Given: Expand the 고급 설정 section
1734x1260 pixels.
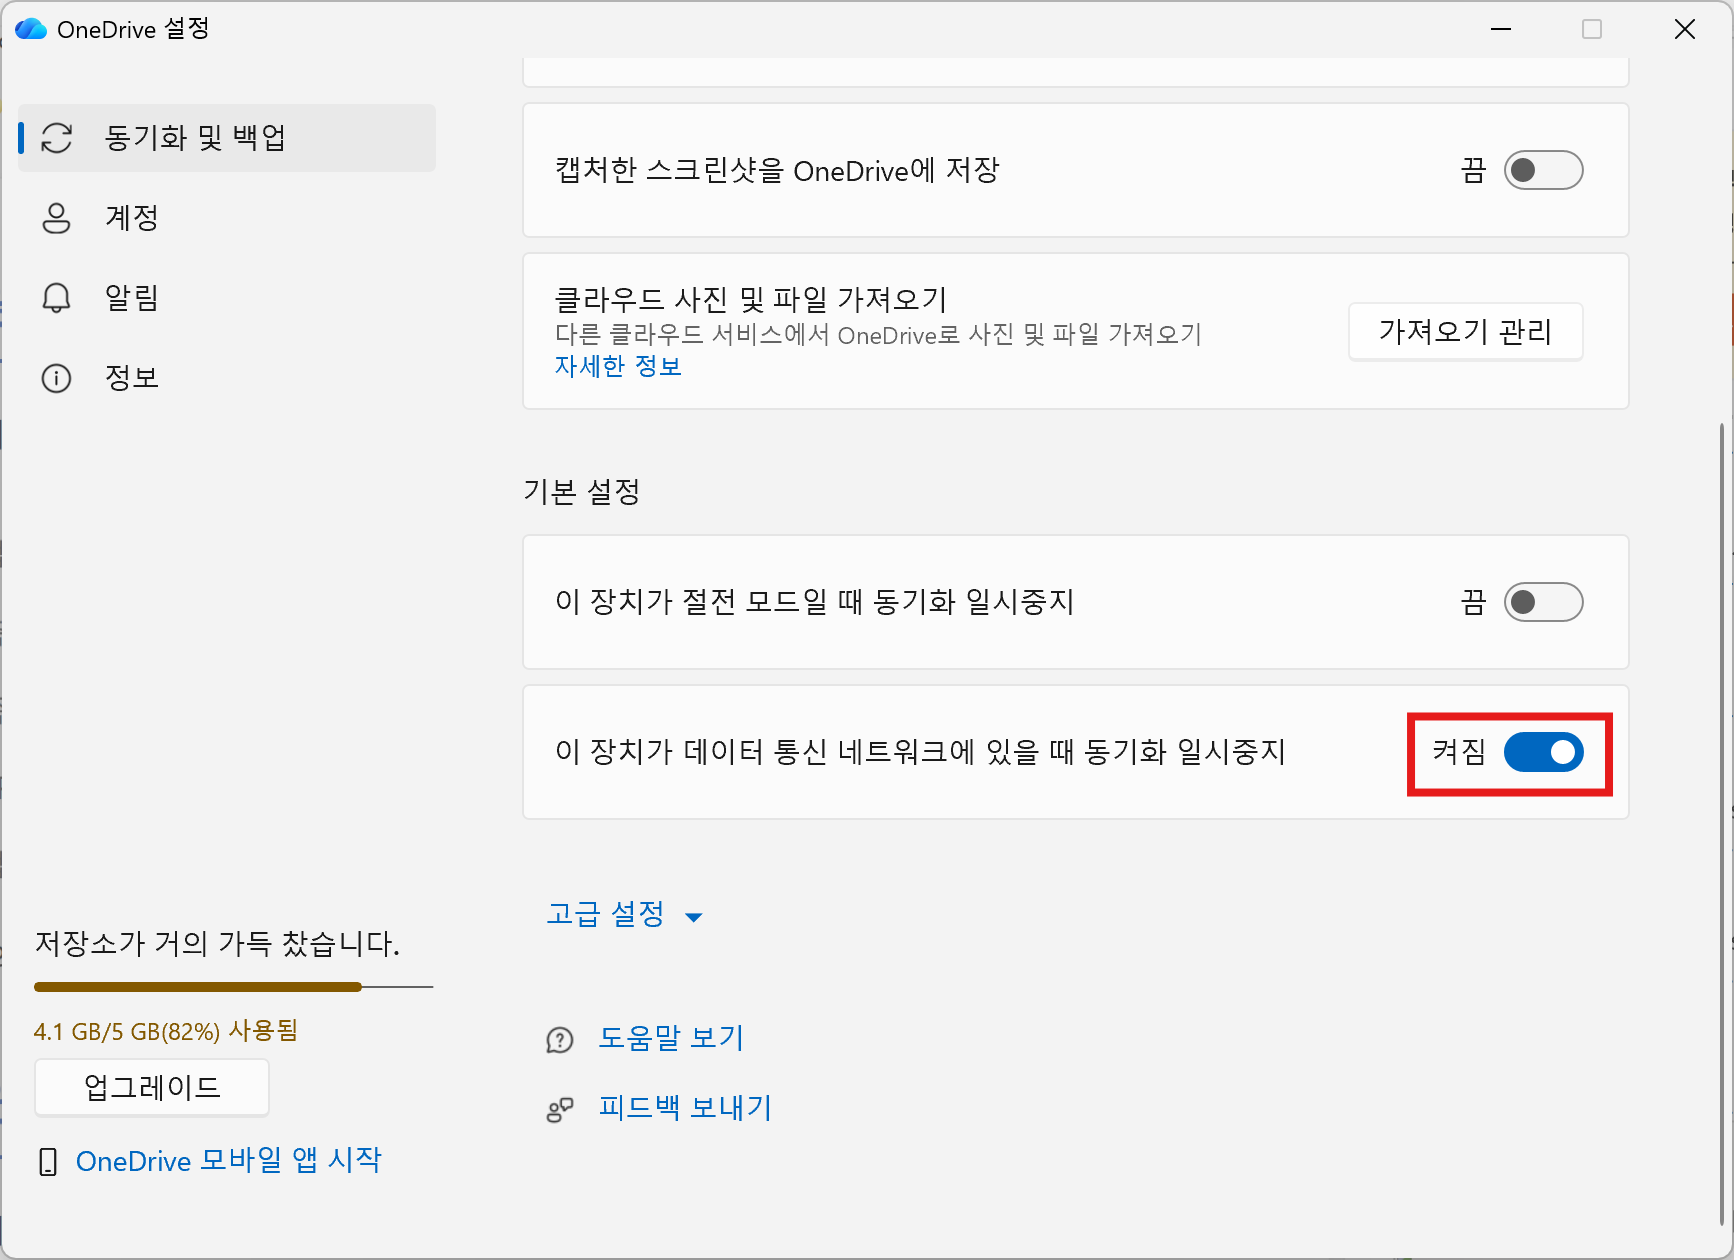Looking at the screenshot, I should [x=625, y=914].
